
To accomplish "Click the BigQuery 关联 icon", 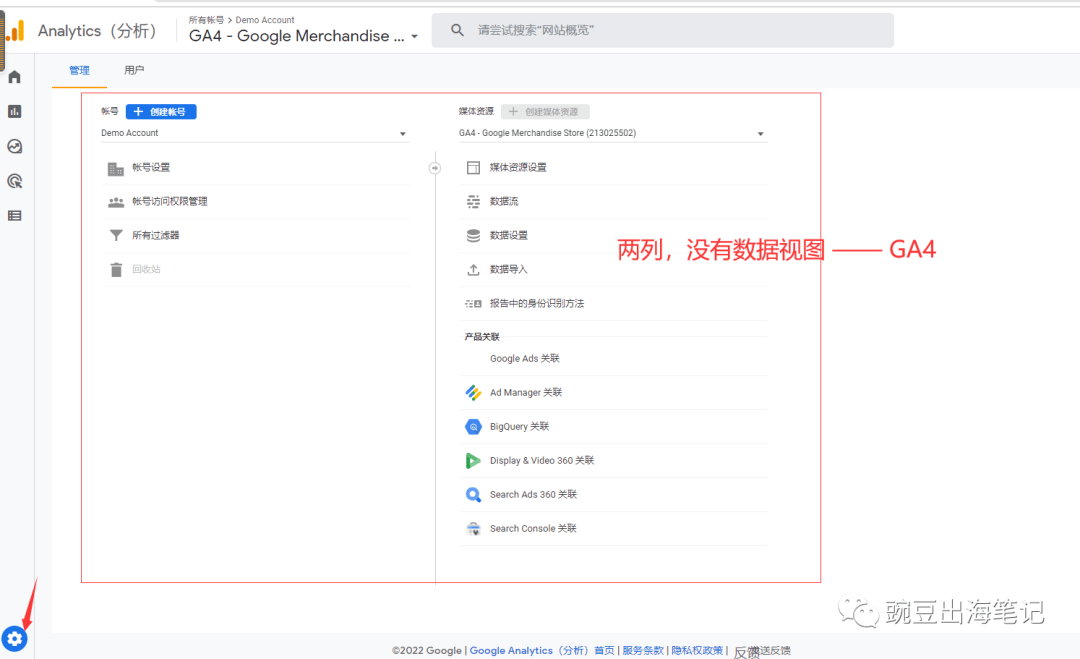I will click(473, 427).
